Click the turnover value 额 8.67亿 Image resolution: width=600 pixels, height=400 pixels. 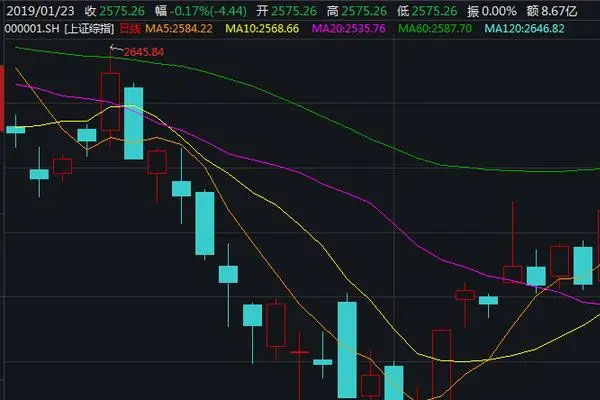tap(551, 11)
